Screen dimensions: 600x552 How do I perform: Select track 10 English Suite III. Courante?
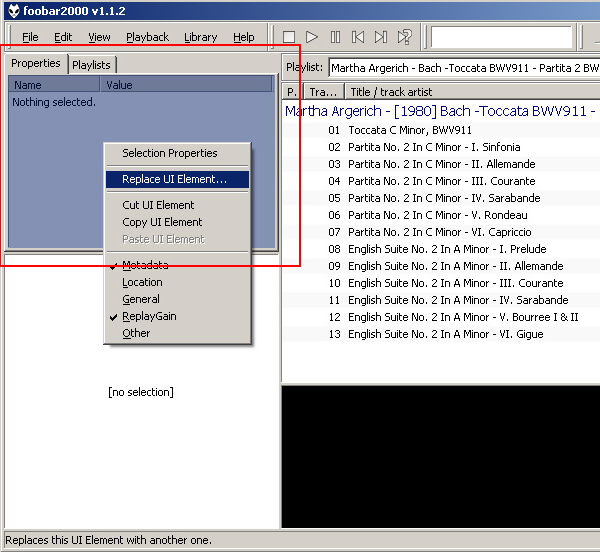(441, 283)
